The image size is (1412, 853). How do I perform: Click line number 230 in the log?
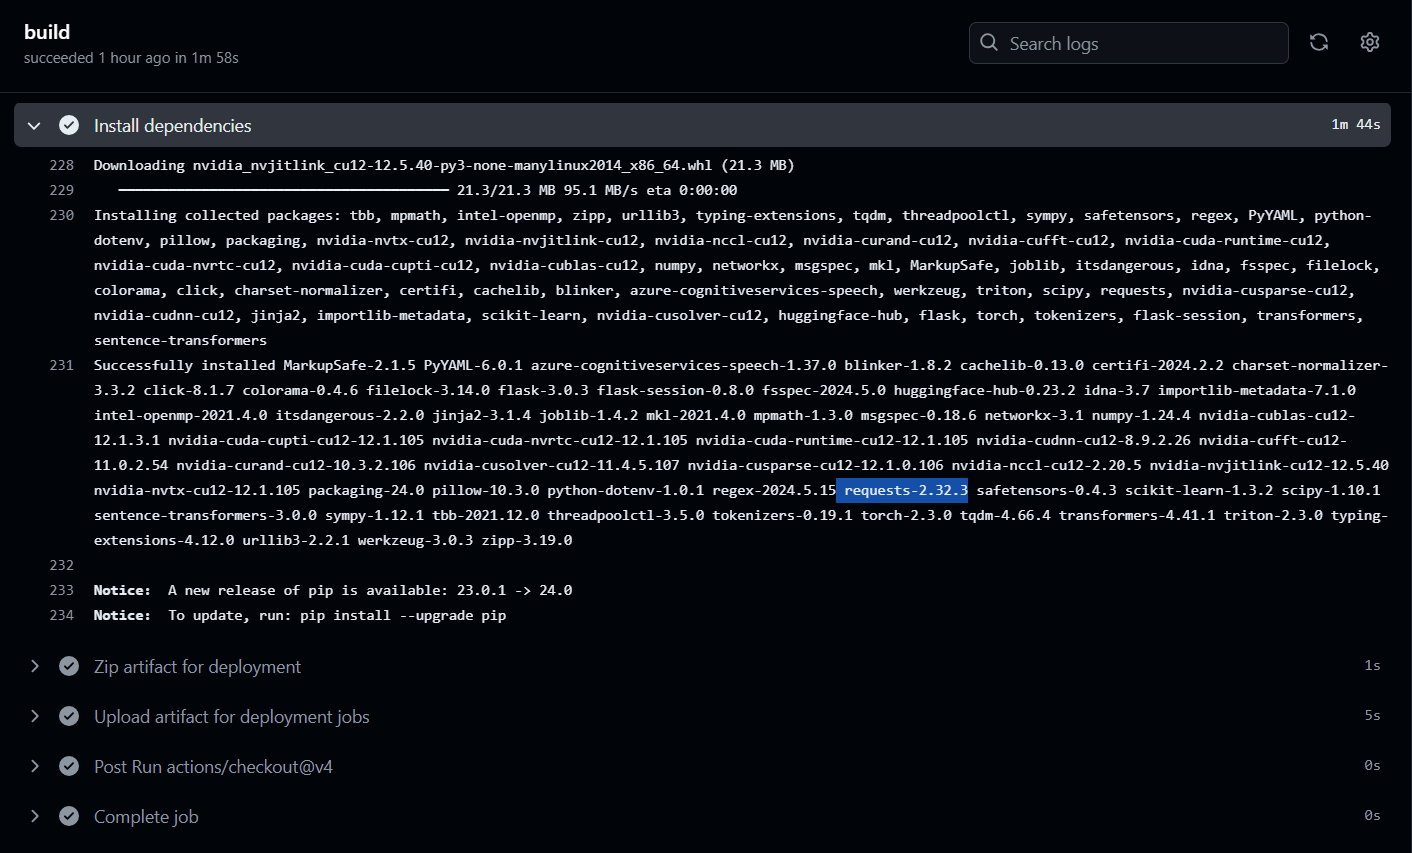[x=61, y=214]
